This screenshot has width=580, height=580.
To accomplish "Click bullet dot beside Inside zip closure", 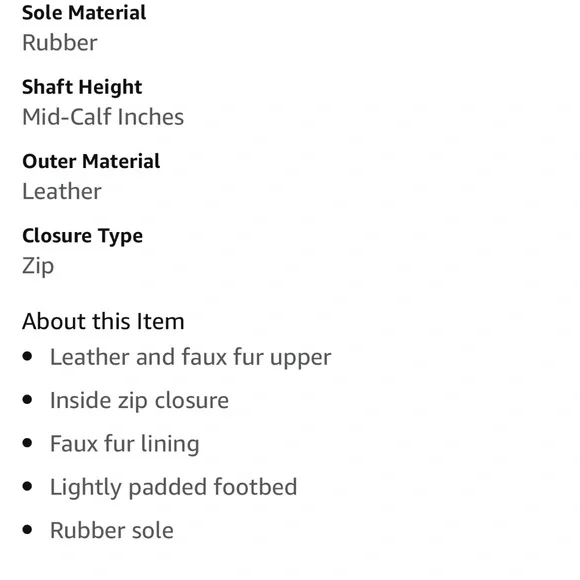I will [27, 399].
